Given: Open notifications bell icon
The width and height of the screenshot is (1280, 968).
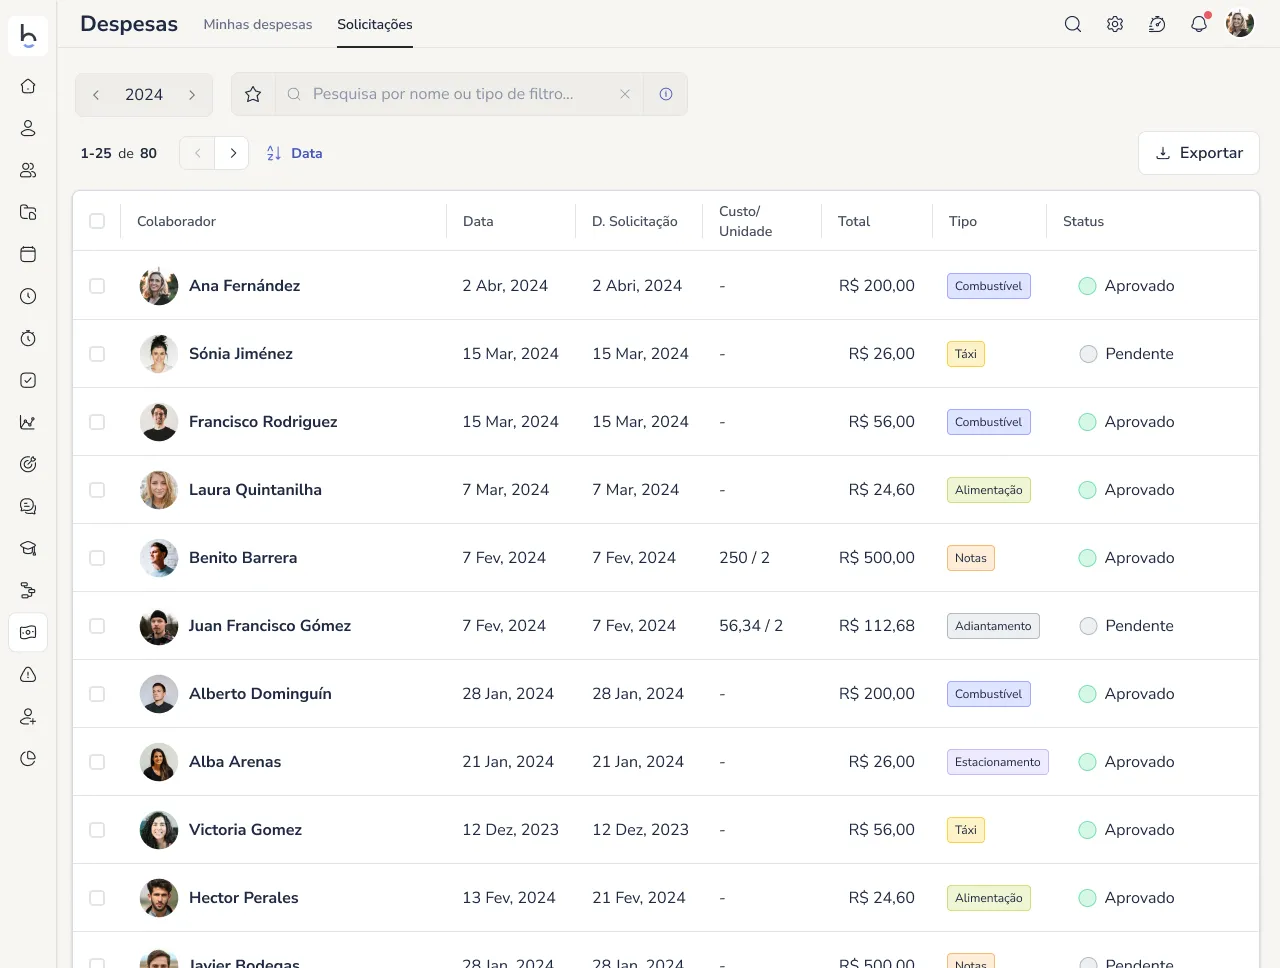Looking at the screenshot, I should coord(1199,24).
